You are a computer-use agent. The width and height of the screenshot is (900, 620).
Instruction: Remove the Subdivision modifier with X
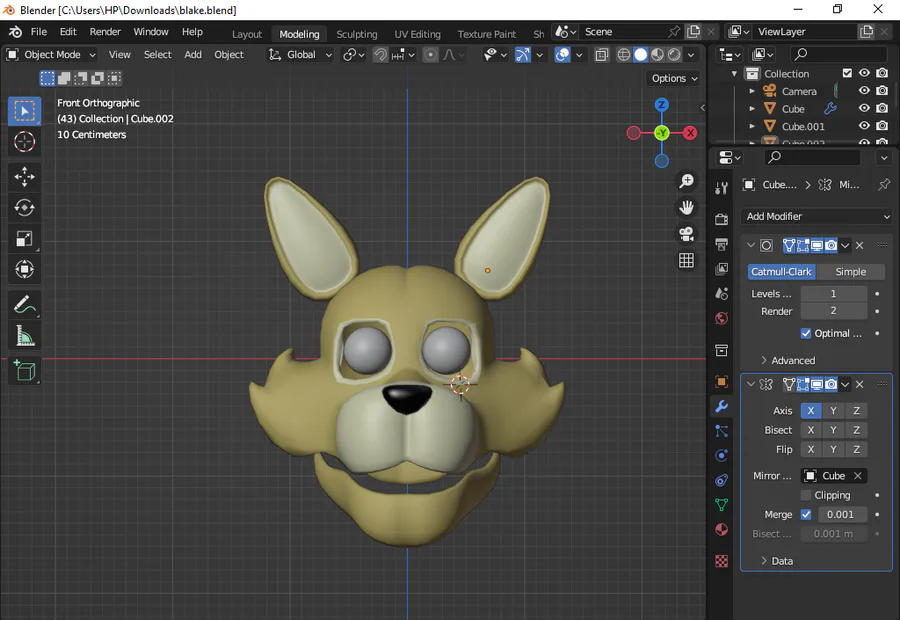(860, 246)
